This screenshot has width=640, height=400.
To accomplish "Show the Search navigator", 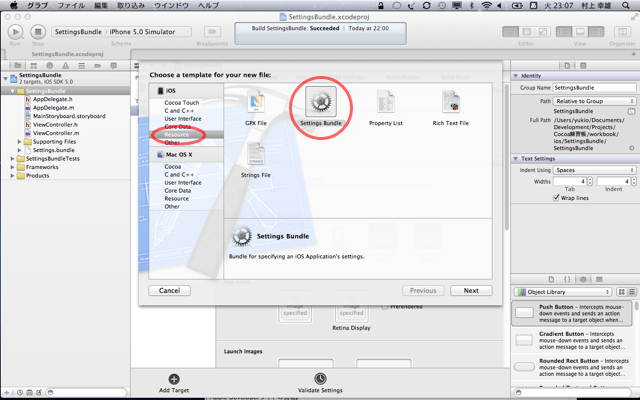I will (x=49, y=66).
